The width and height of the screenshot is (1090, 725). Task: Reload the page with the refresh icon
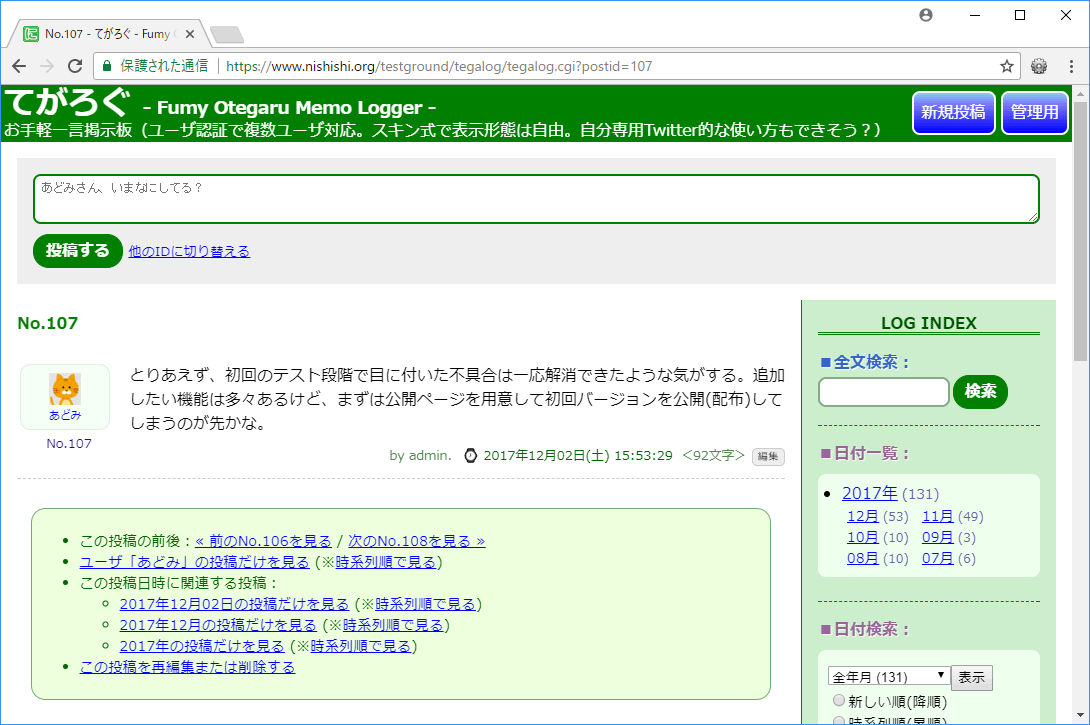coord(75,66)
